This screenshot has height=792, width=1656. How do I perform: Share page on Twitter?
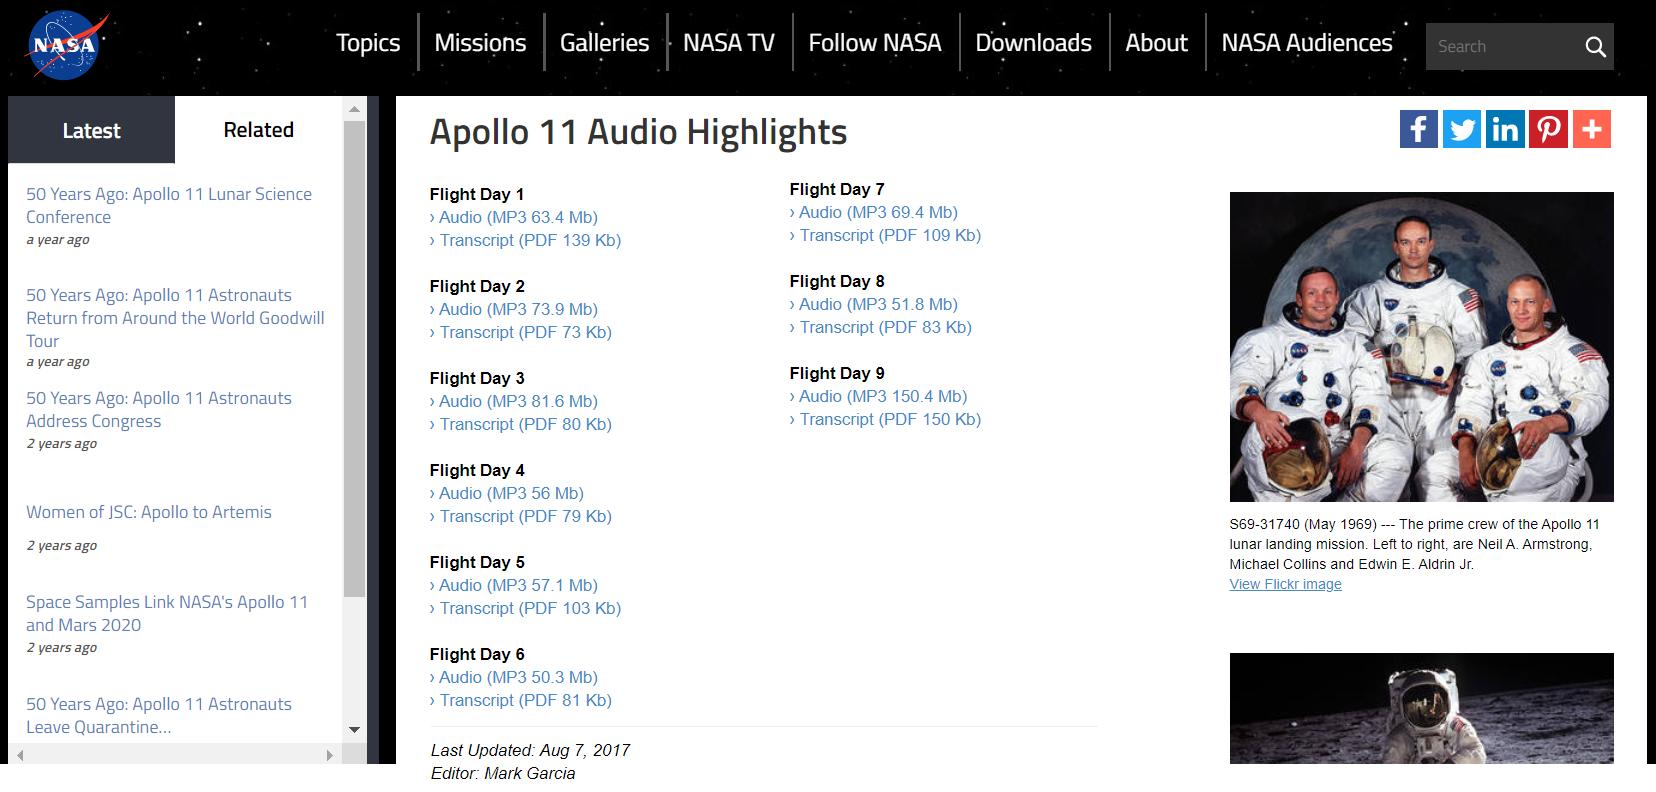coord(1462,129)
